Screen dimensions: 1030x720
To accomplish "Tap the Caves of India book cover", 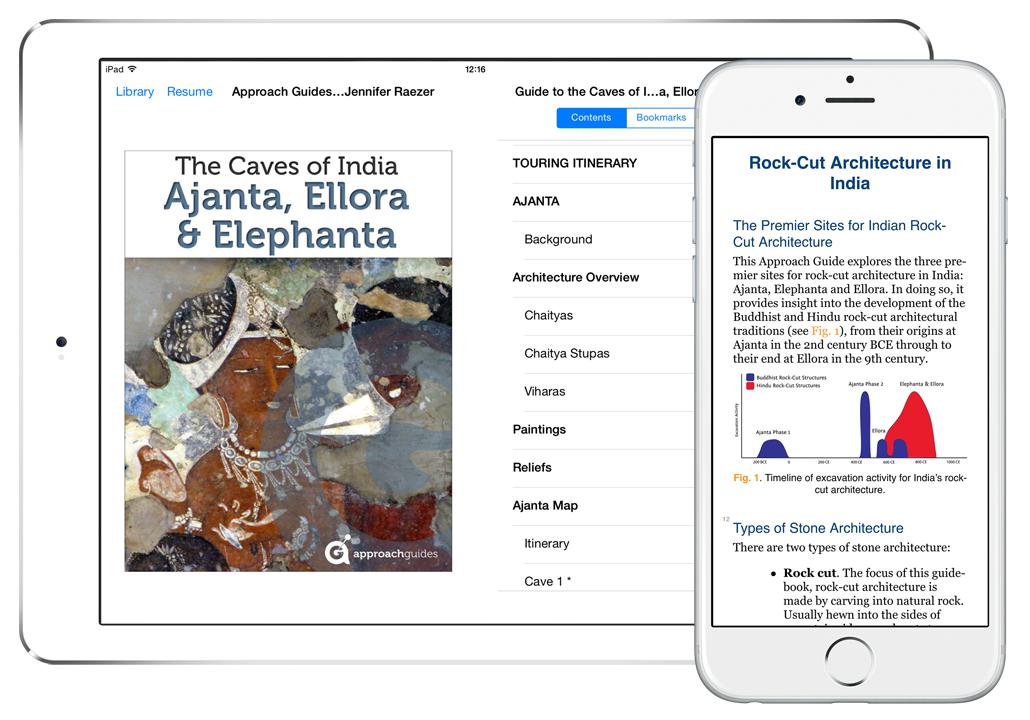I will pyautogui.click(x=288, y=361).
